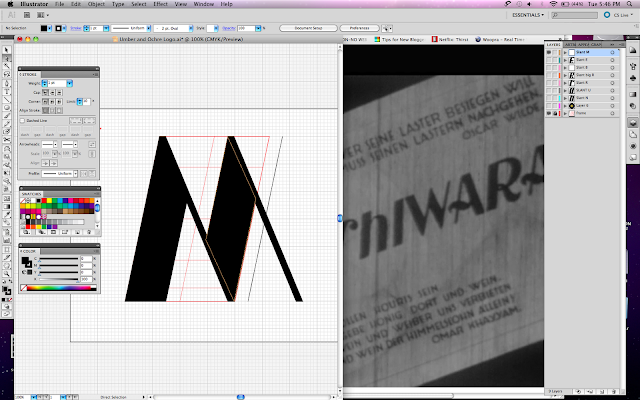This screenshot has width=640, height=400.
Task: Click the CS Live button
Action: pyautogui.click(x=617, y=15)
